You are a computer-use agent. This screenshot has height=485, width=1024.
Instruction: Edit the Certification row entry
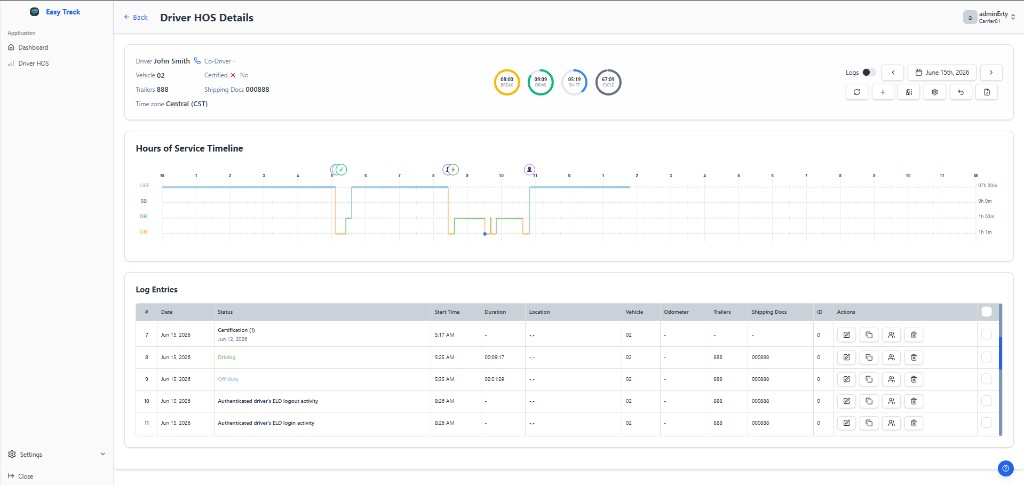[x=847, y=335]
